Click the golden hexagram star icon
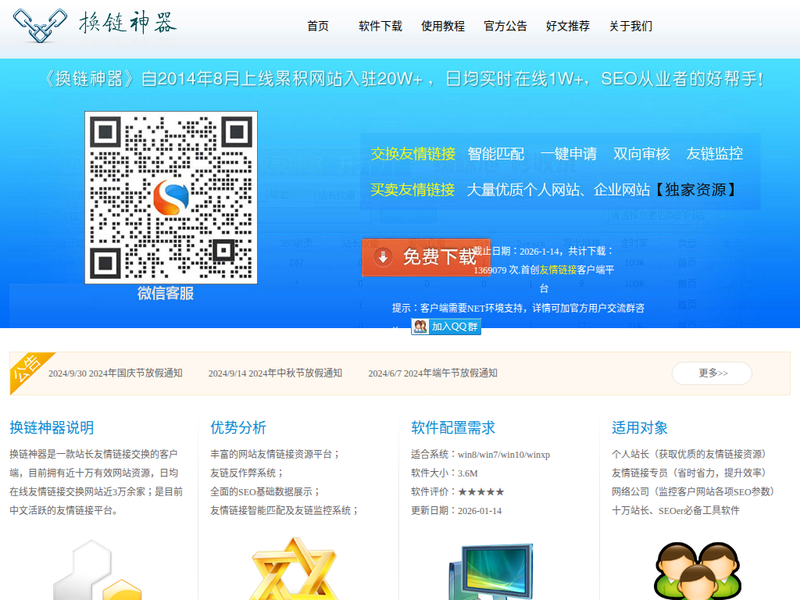The height and width of the screenshot is (600, 800). (293, 572)
